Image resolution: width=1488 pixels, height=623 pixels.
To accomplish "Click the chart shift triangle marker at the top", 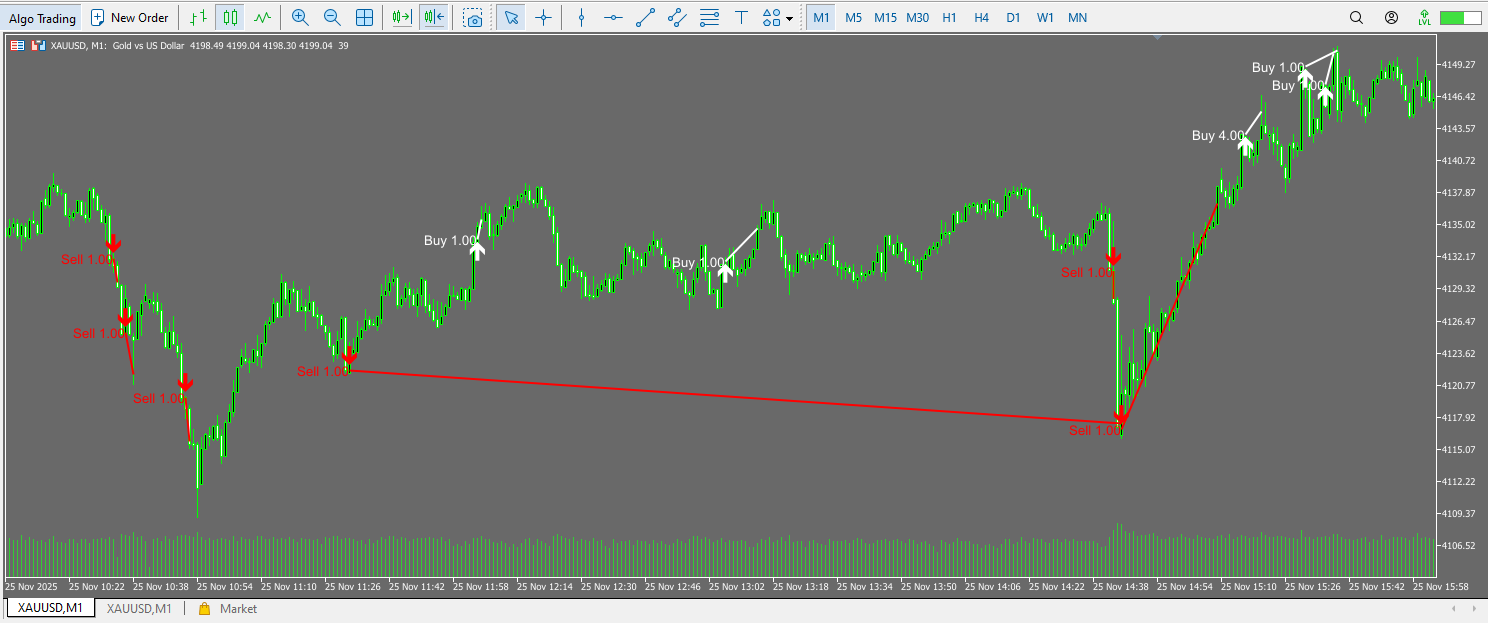I will tap(1158, 37).
